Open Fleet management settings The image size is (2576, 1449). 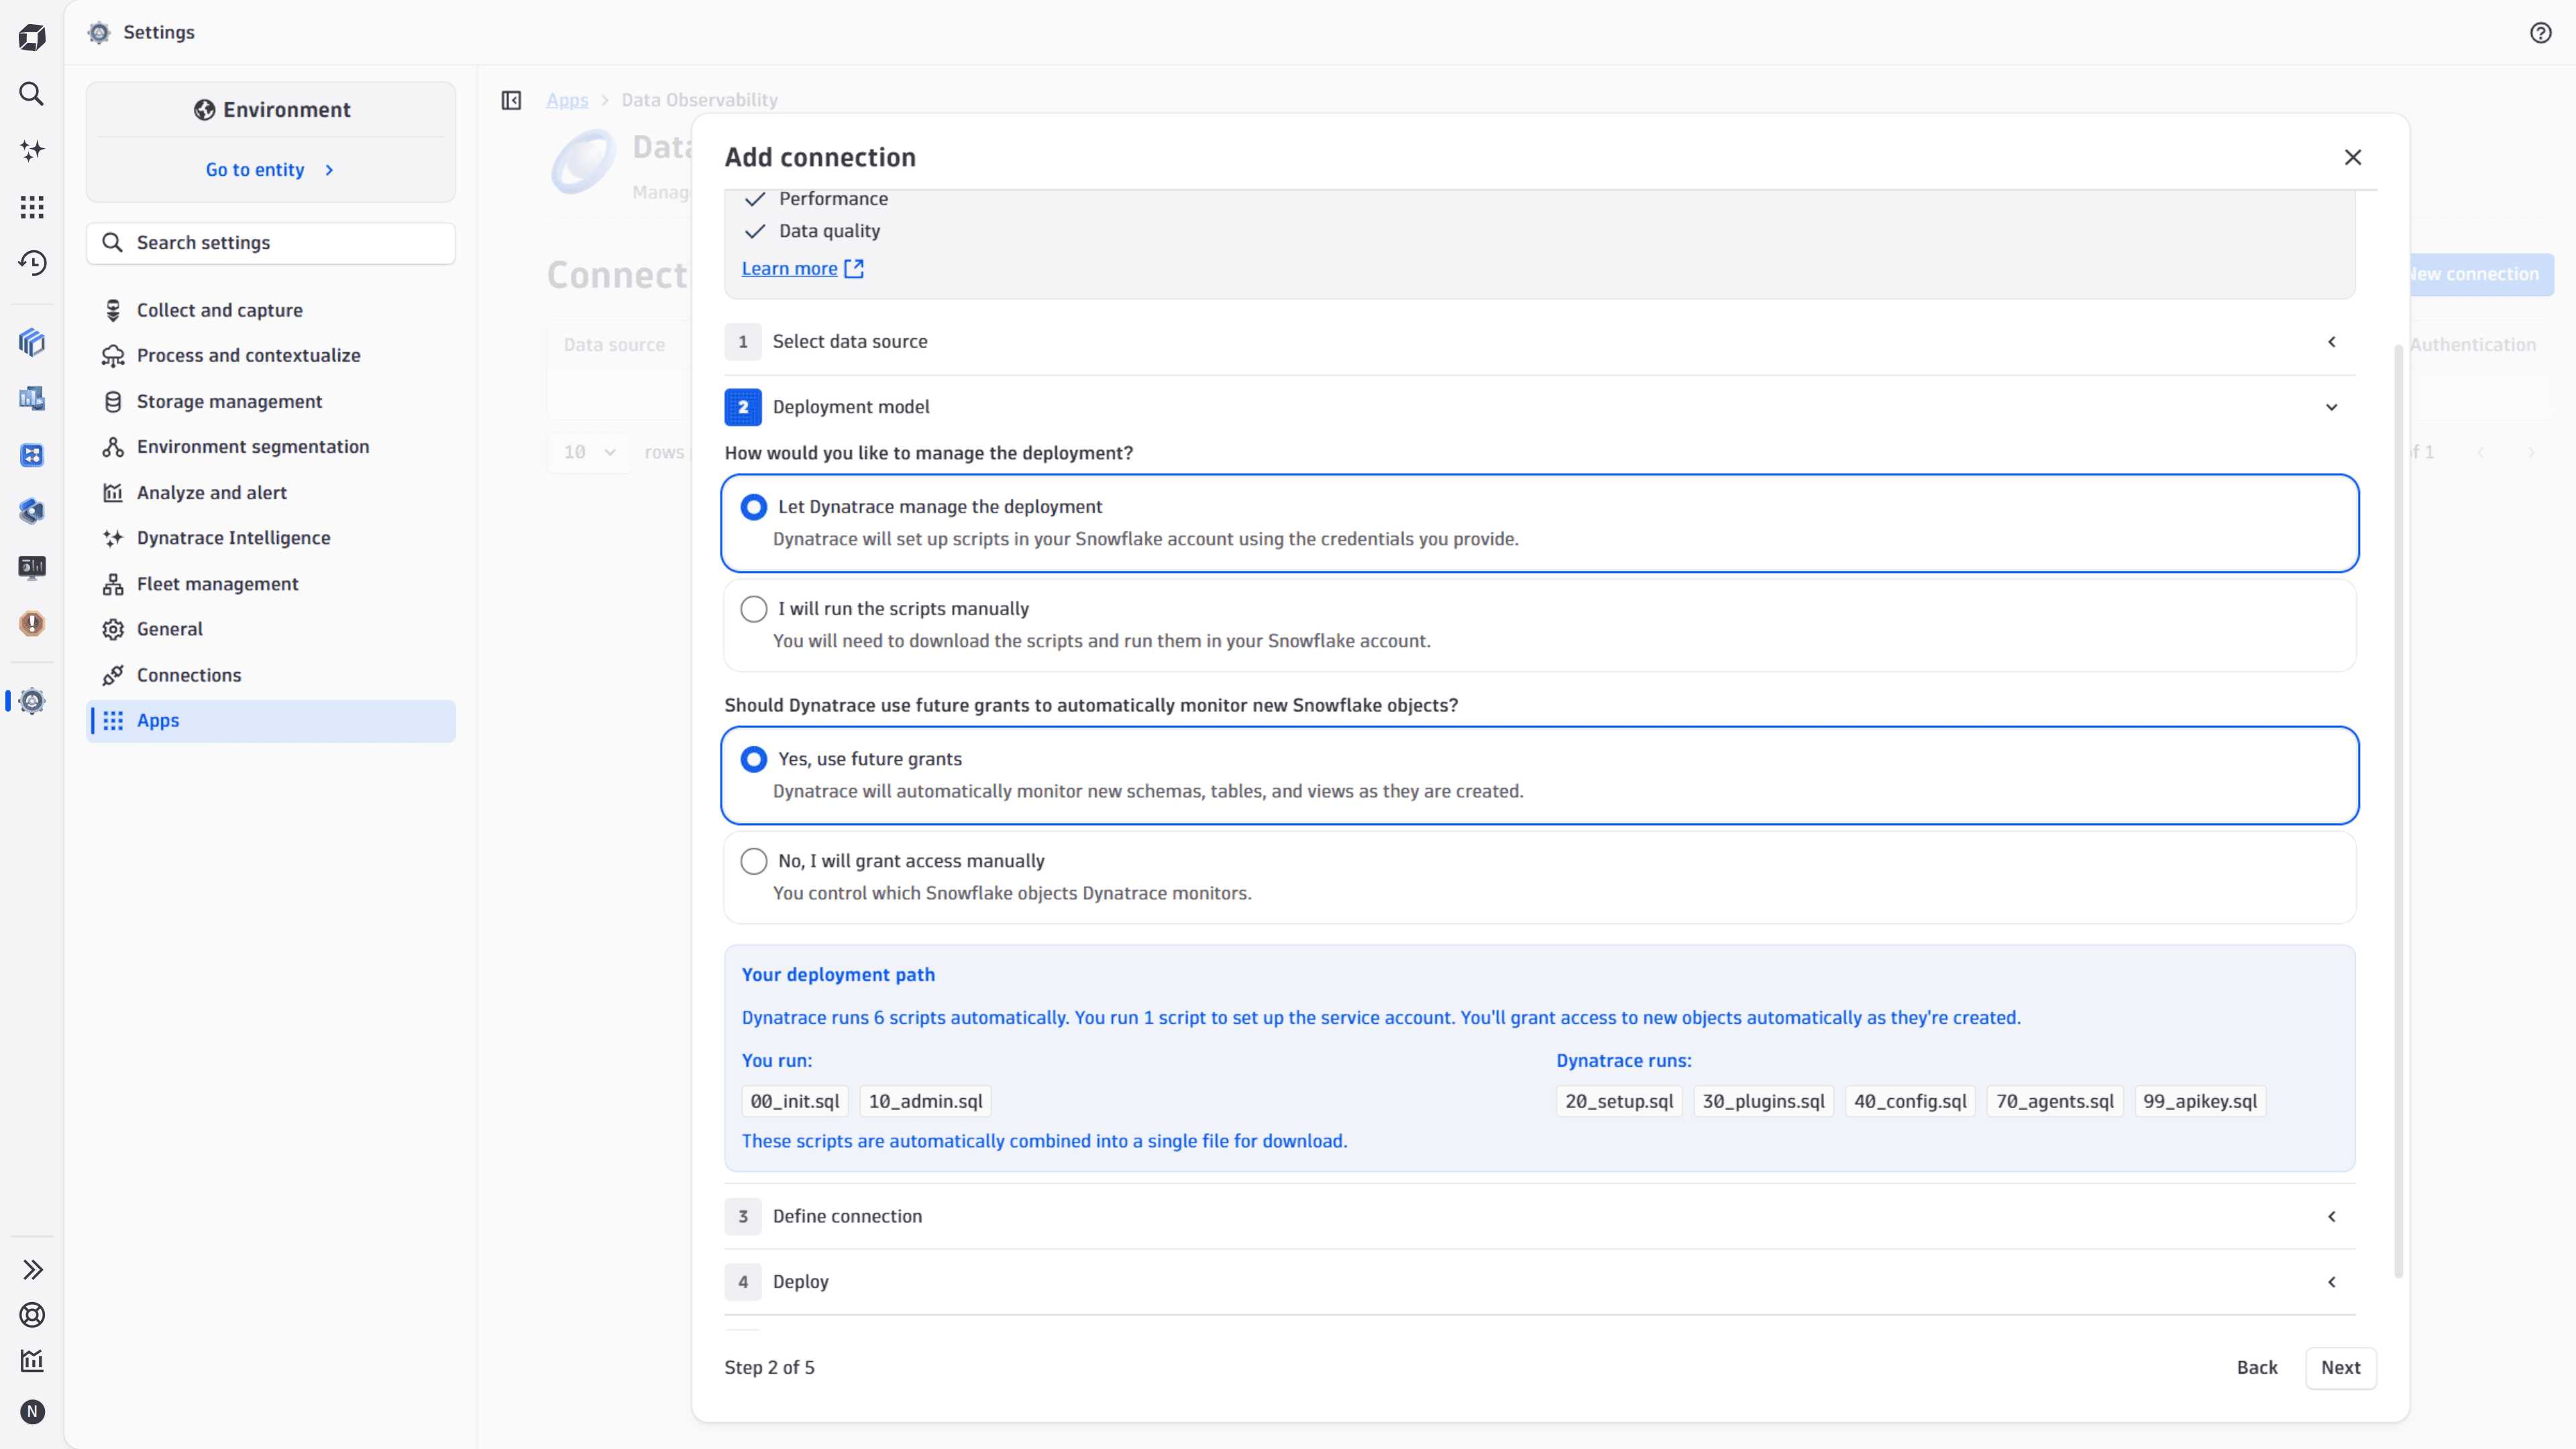point(270,584)
